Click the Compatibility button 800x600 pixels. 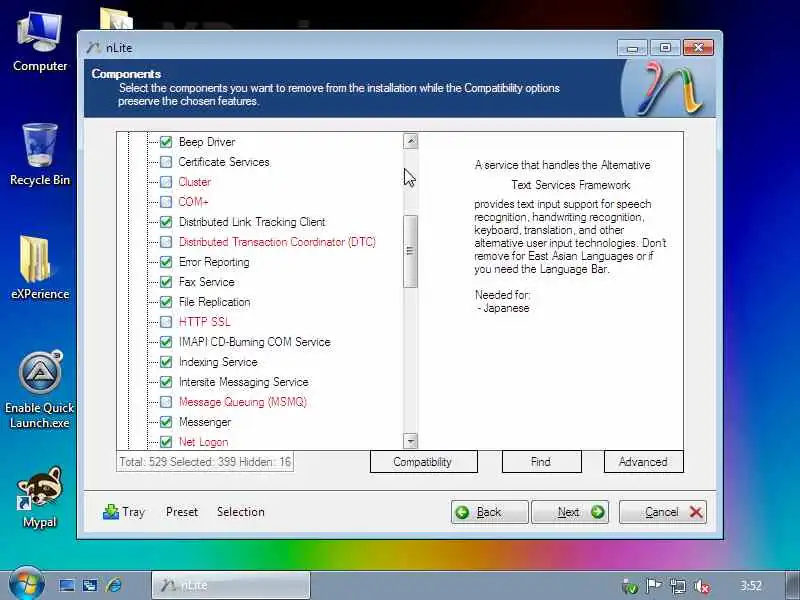pos(423,462)
